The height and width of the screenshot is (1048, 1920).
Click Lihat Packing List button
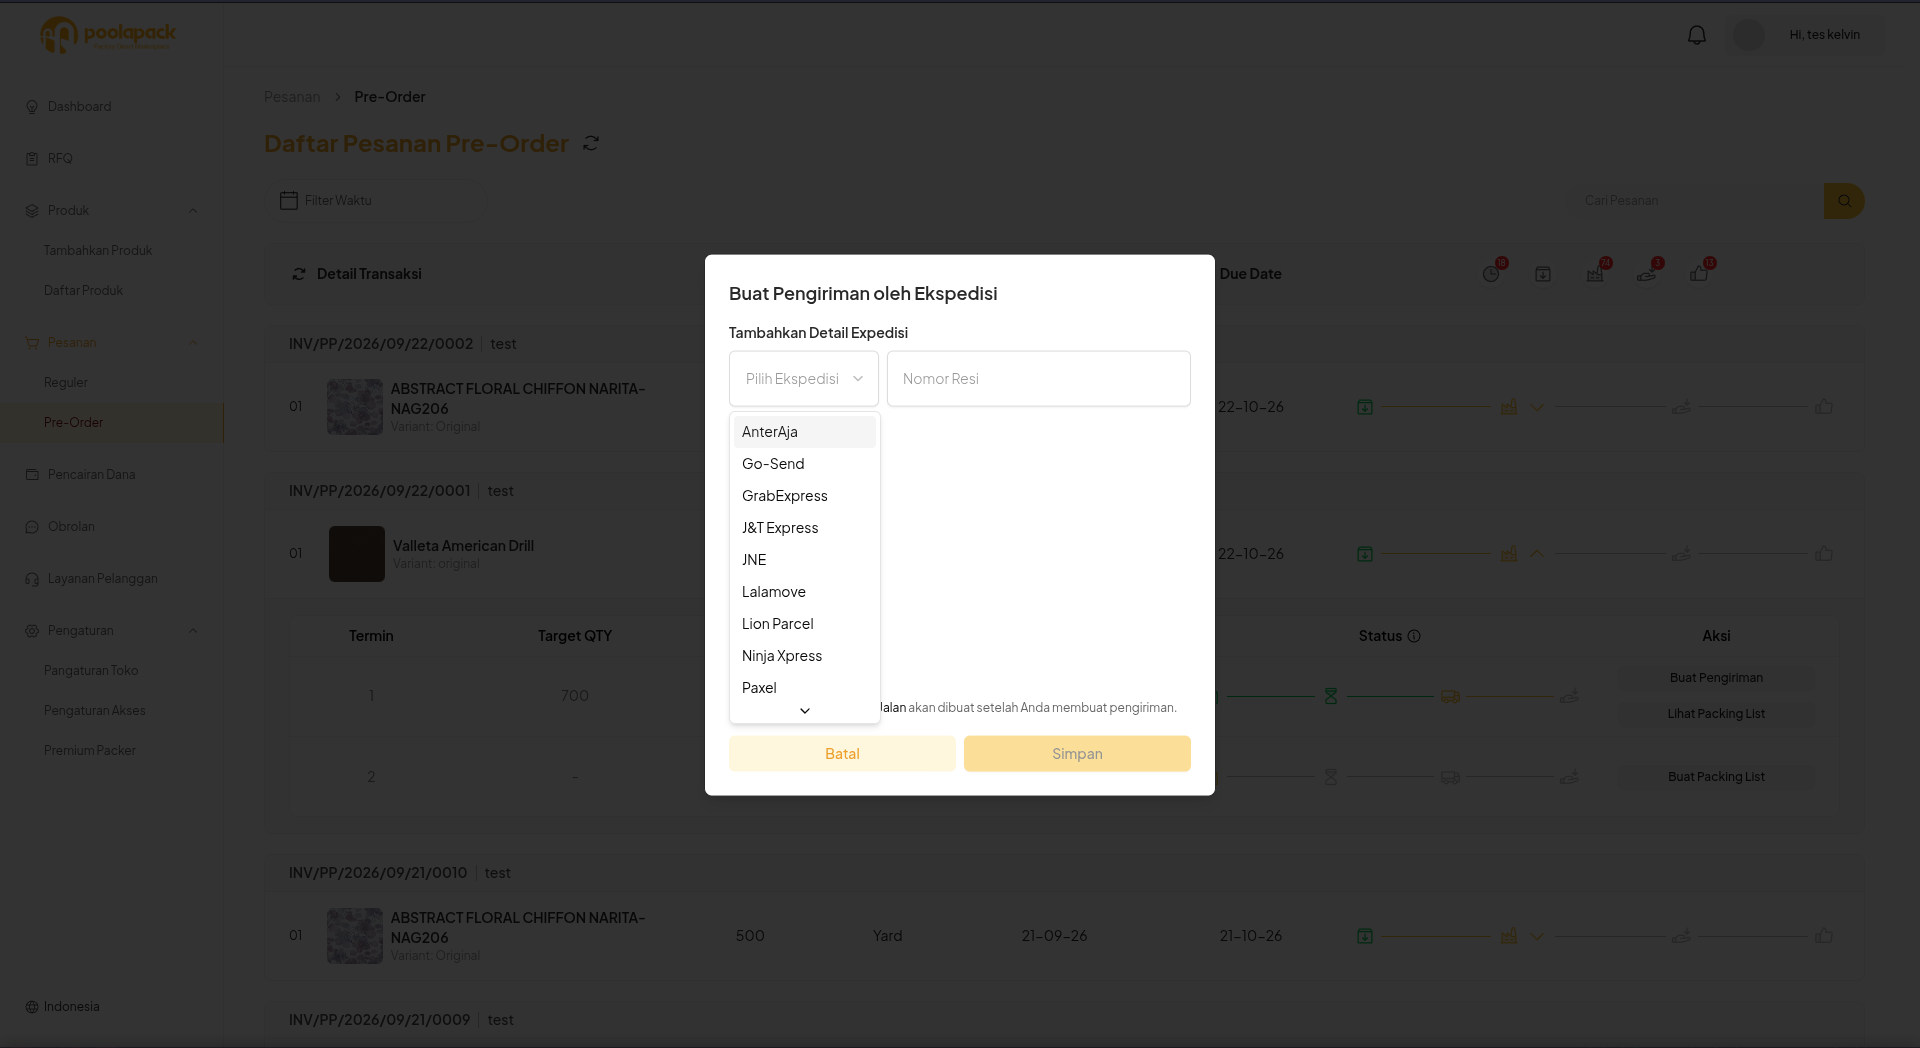click(1716, 714)
